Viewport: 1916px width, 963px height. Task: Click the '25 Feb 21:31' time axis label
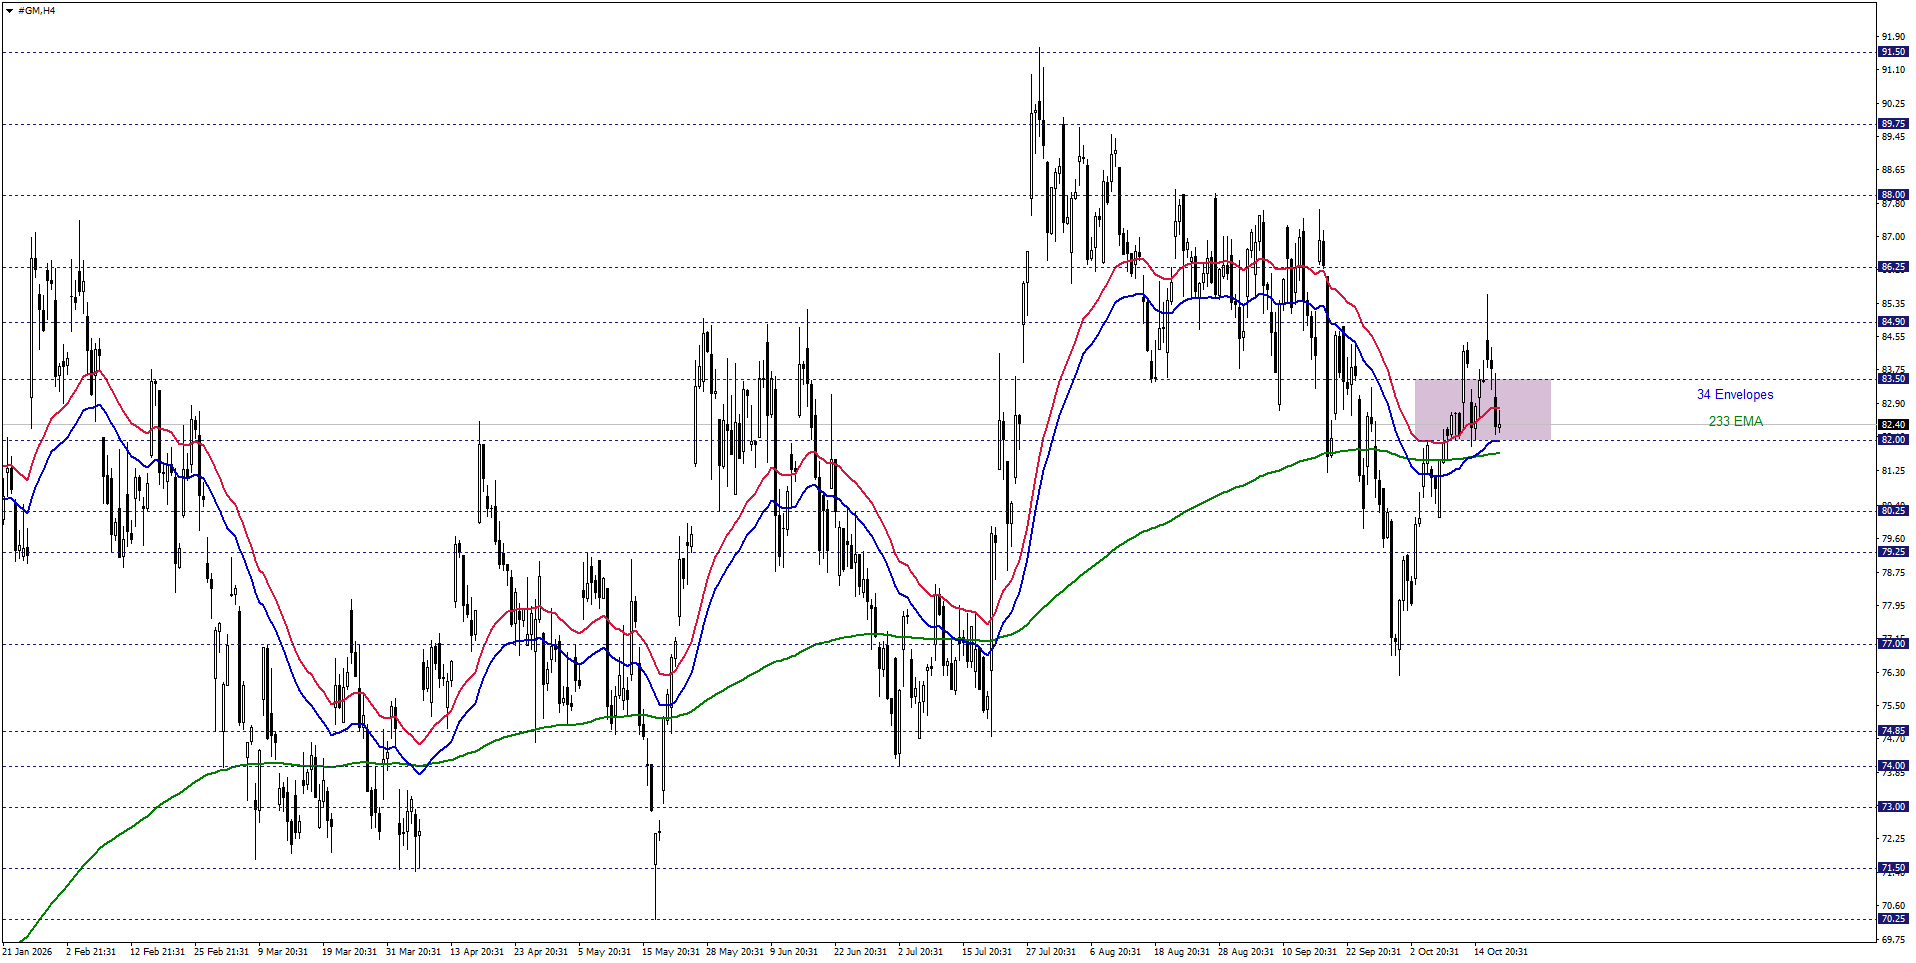[x=221, y=952]
